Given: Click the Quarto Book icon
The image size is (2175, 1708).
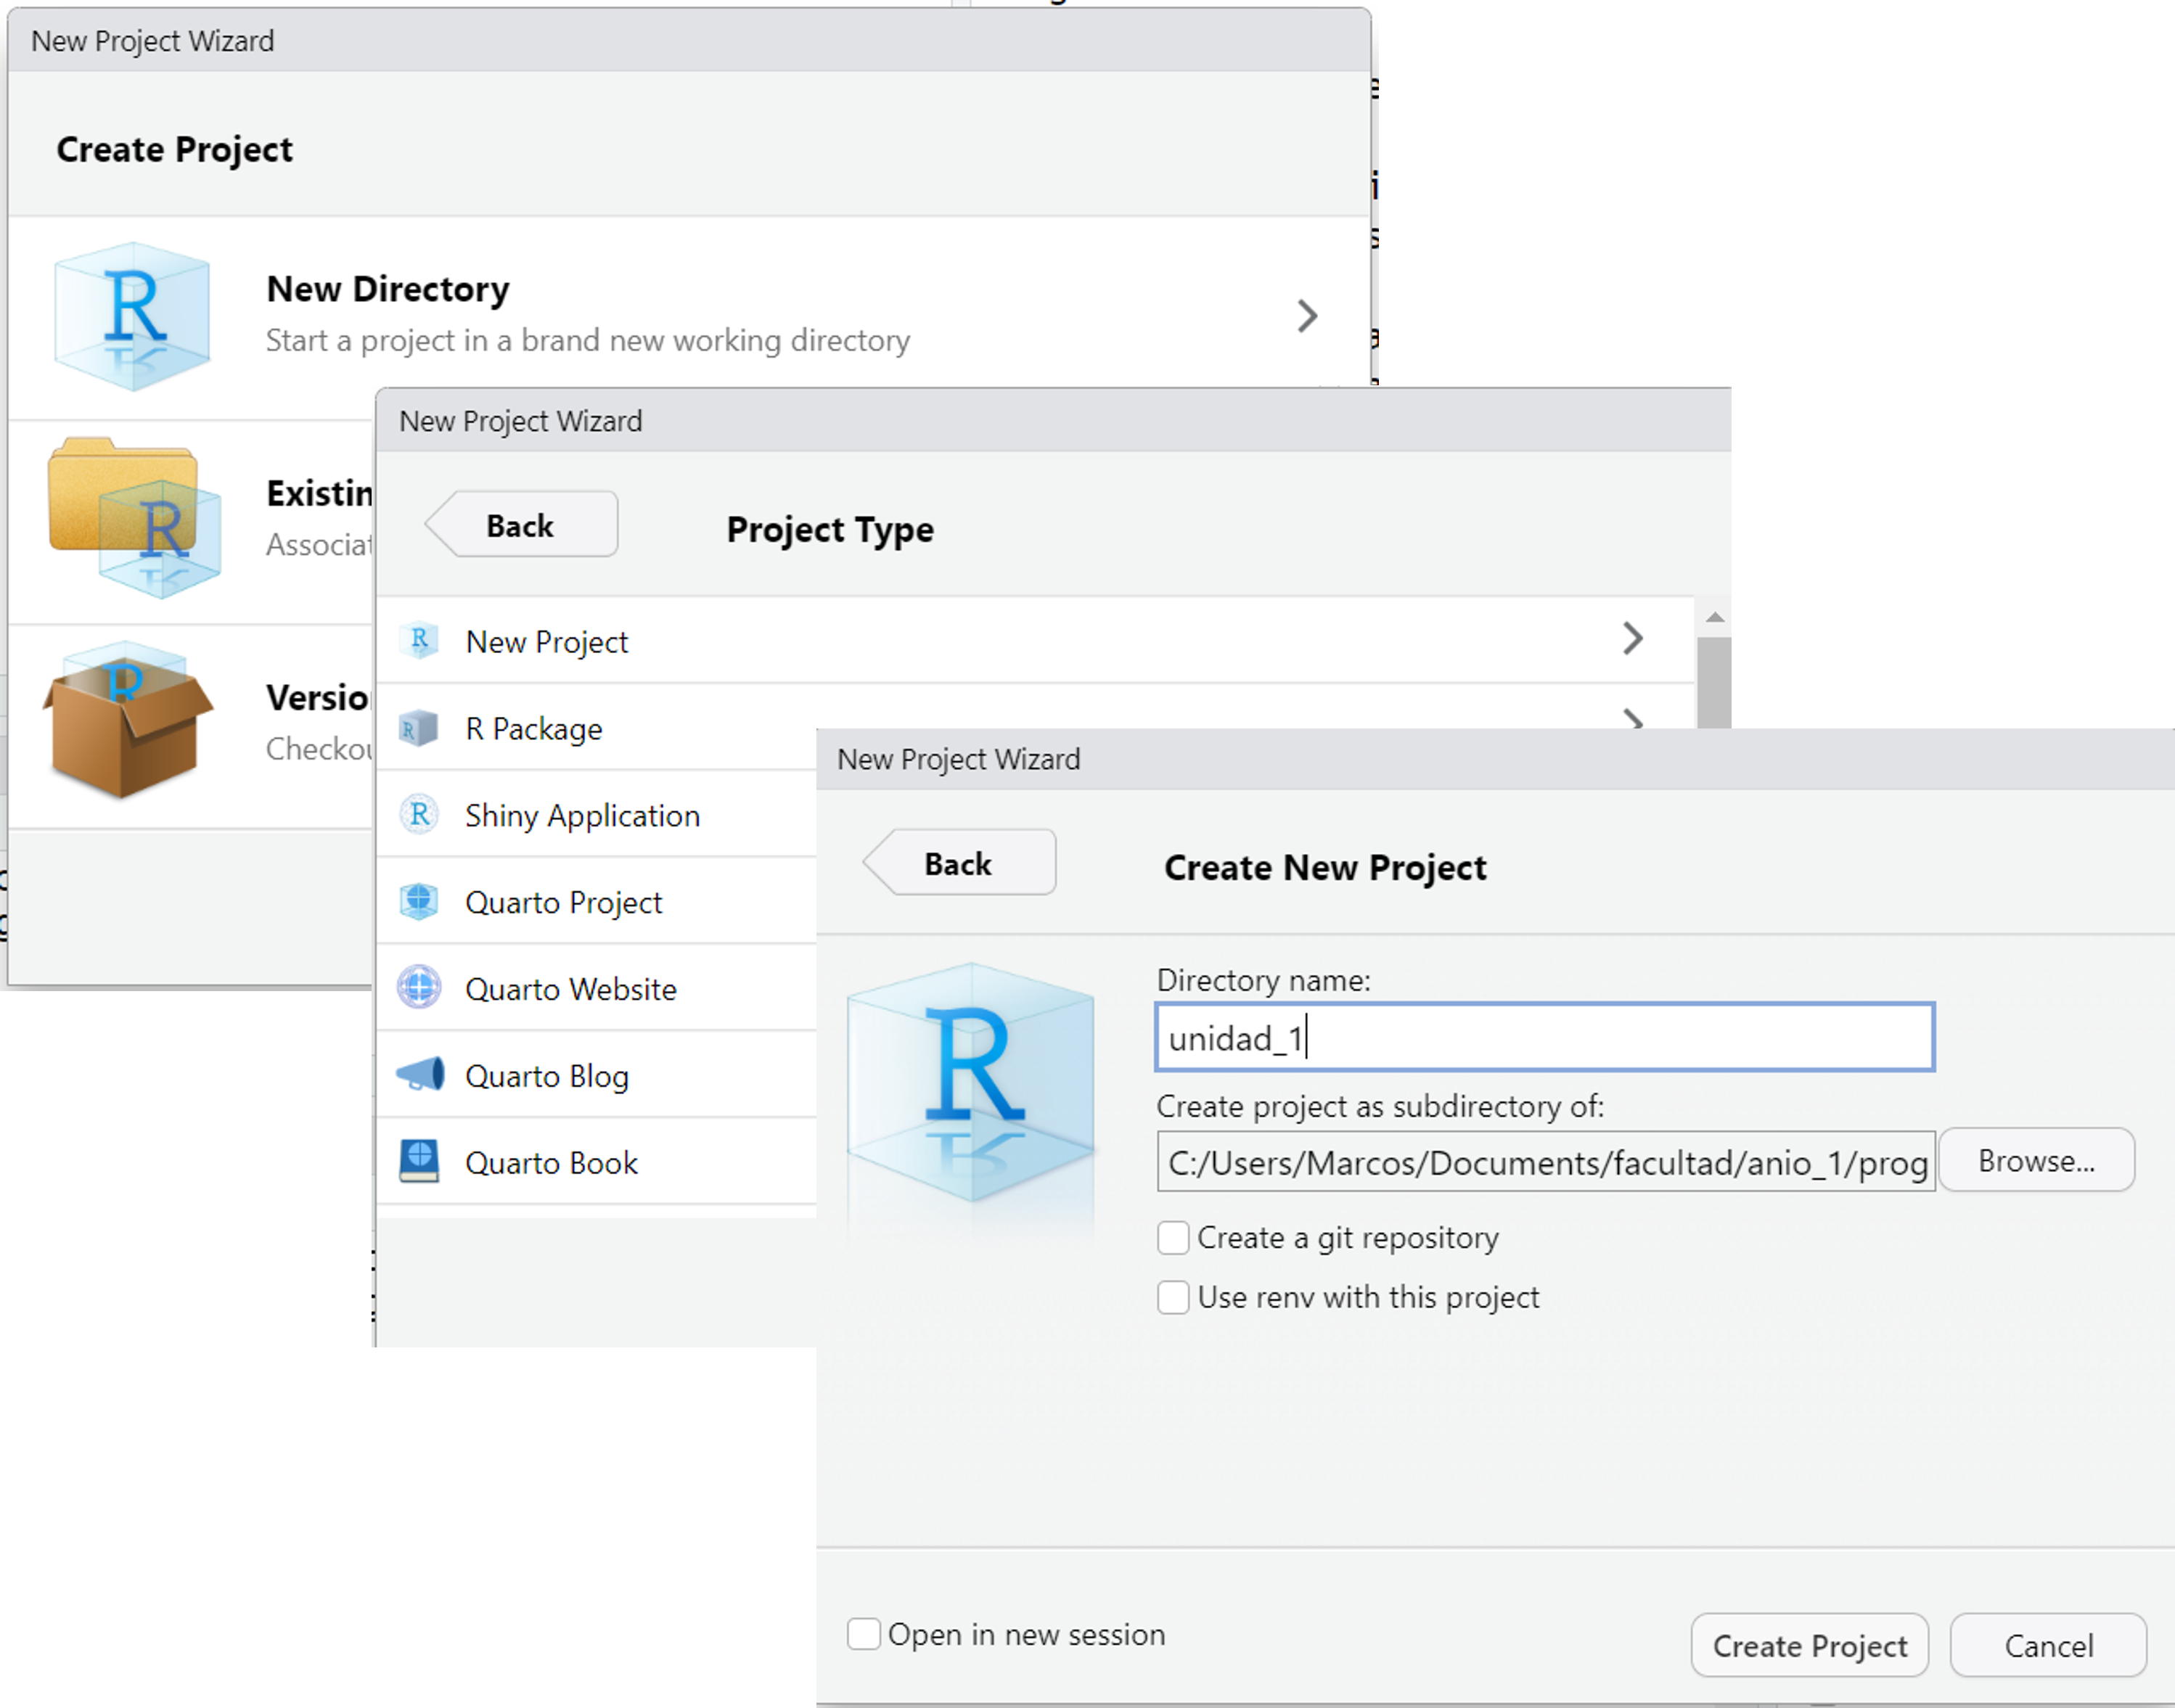Looking at the screenshot, I should click(x=419, y=1162).
